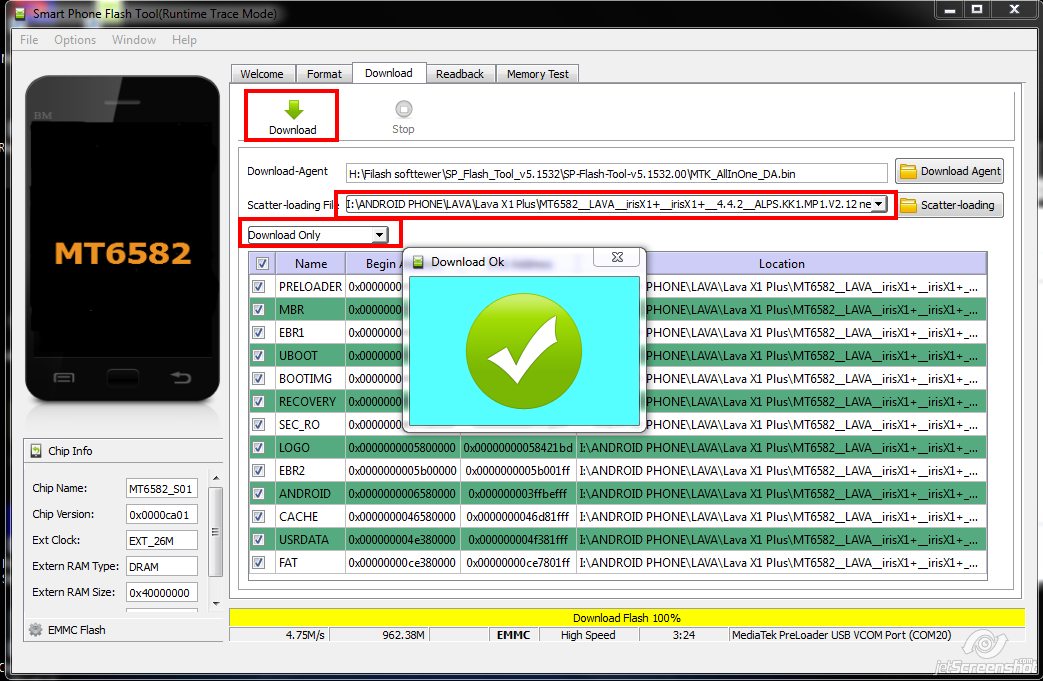Uncheck the LOGO partition checkbox

tap(259, 448)
